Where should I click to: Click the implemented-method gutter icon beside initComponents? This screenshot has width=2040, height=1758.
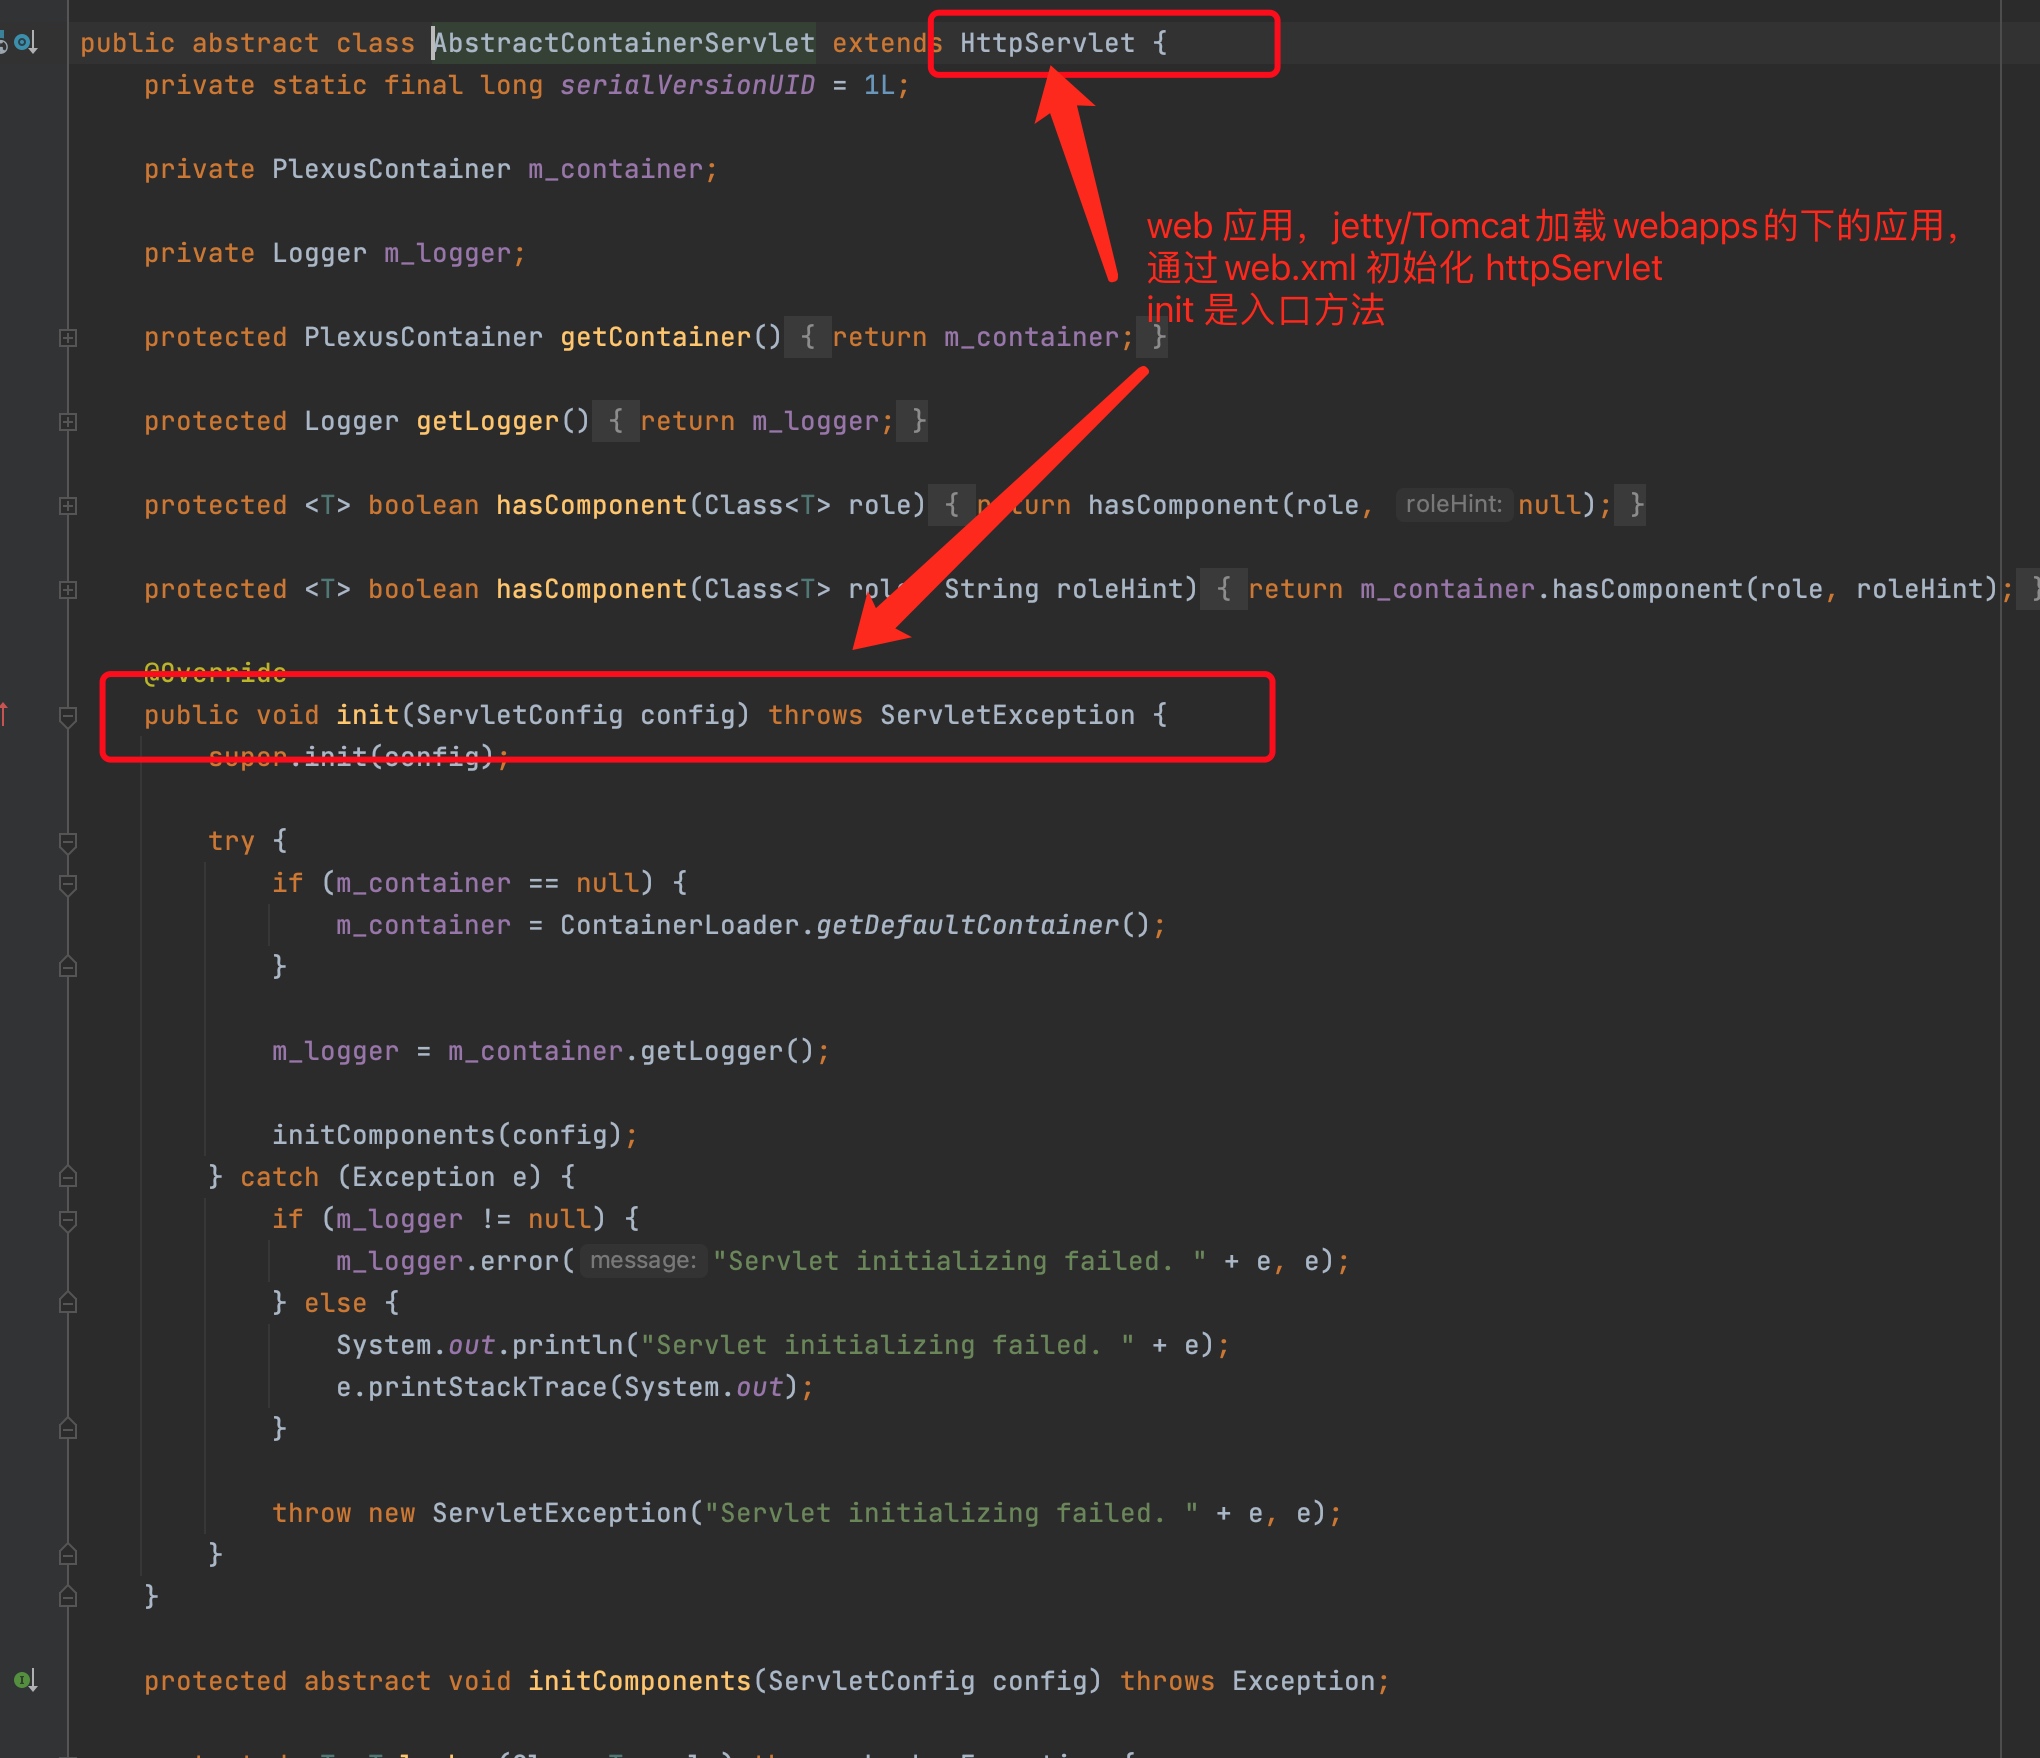[x=25, y=1680]
